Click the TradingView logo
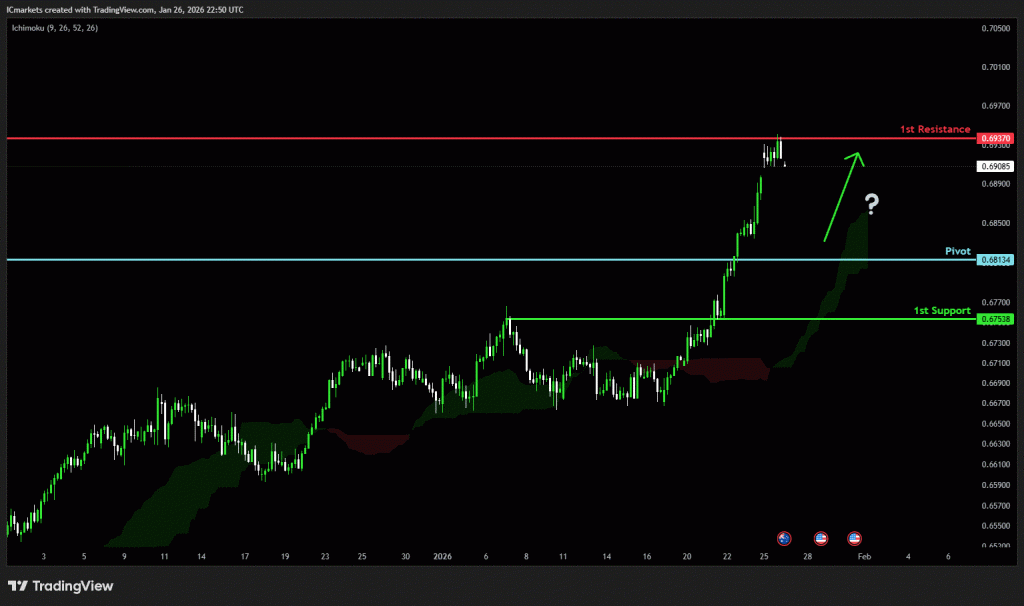 [61, 586]
